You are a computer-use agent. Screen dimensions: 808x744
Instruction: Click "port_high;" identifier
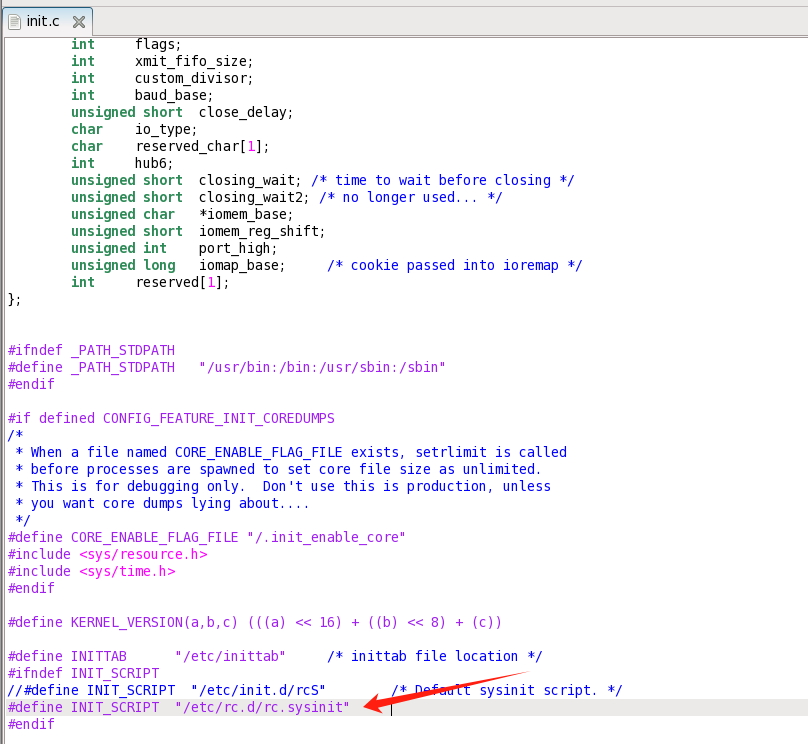click(x=238, y=248)
